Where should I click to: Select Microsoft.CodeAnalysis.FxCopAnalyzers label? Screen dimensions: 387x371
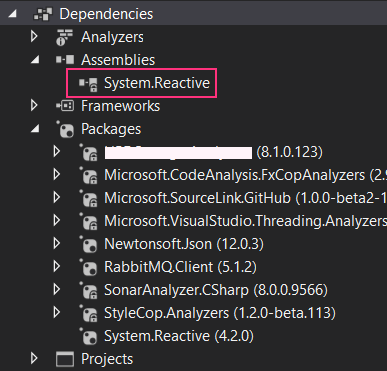click(234, 175)
